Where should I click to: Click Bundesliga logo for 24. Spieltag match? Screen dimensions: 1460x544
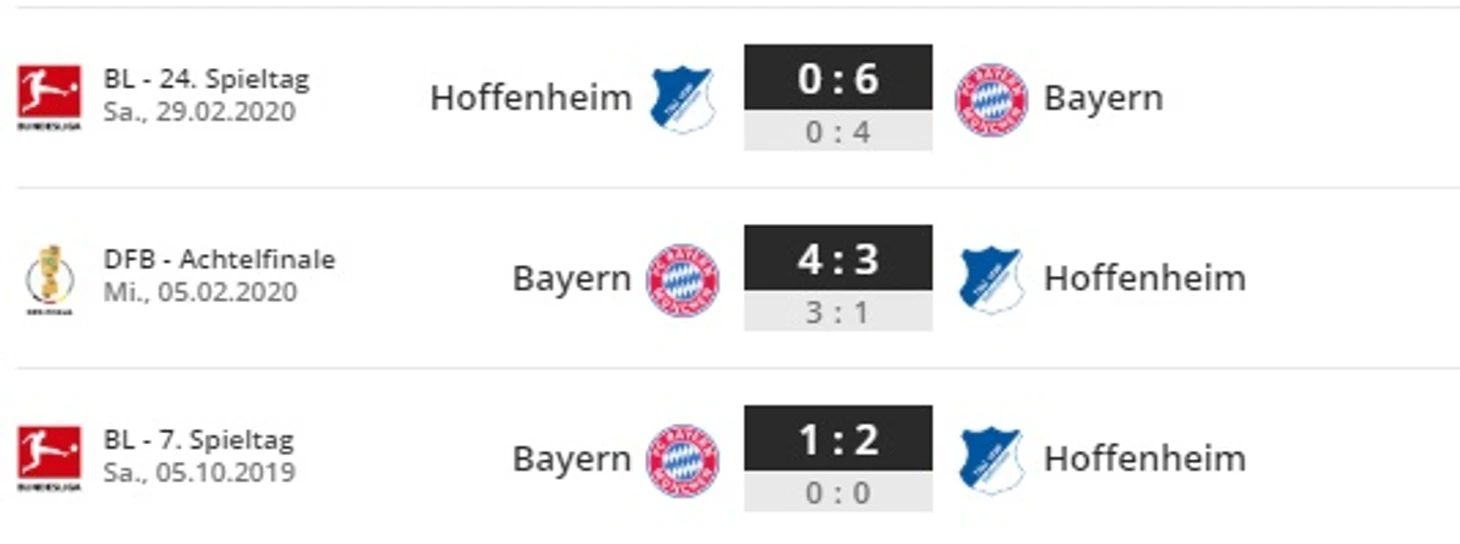tap(49, 98)
